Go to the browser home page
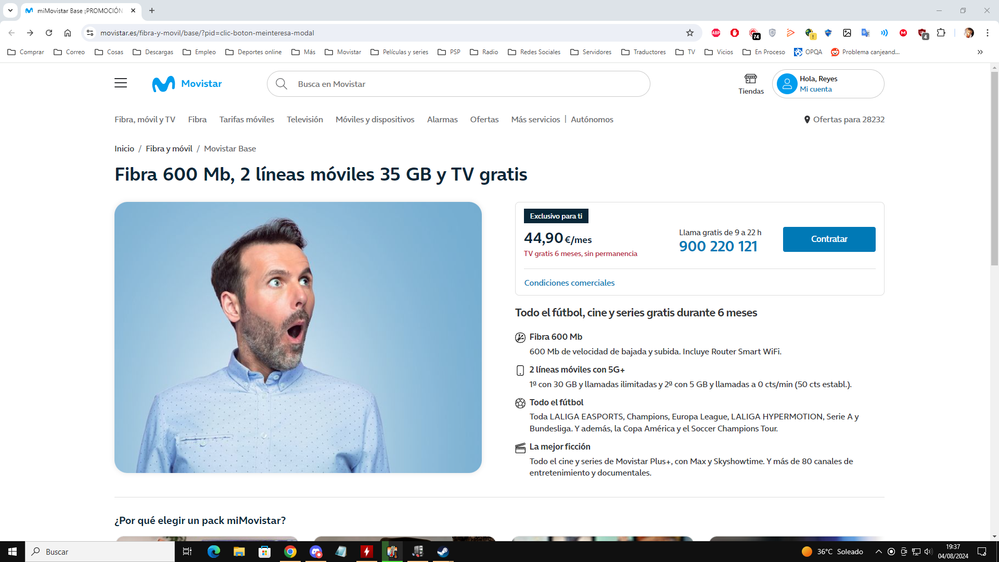 coord(68,32)
